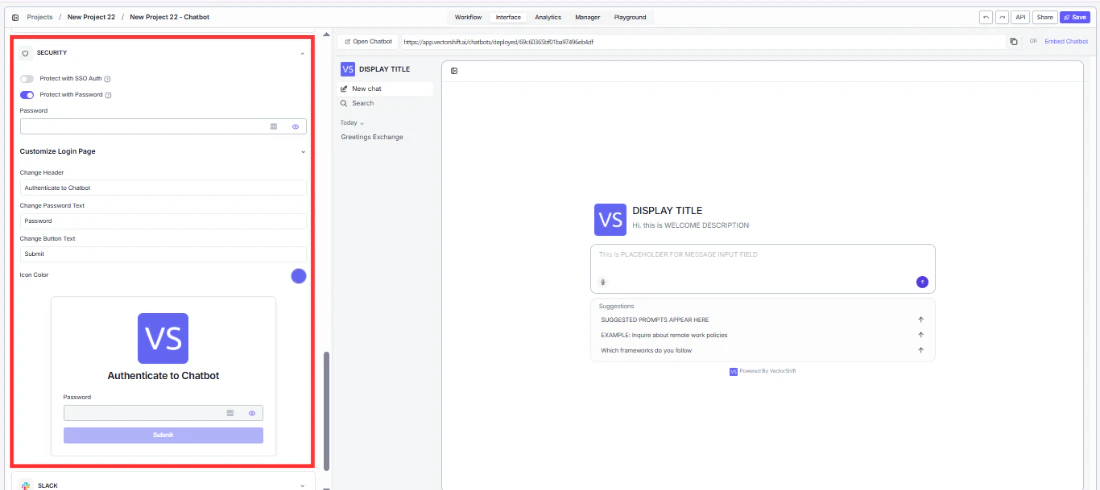Click the microphone icon in message box
Viewport: 1100px width, 490px height.
pyautogui.click(x=603, y=282)
